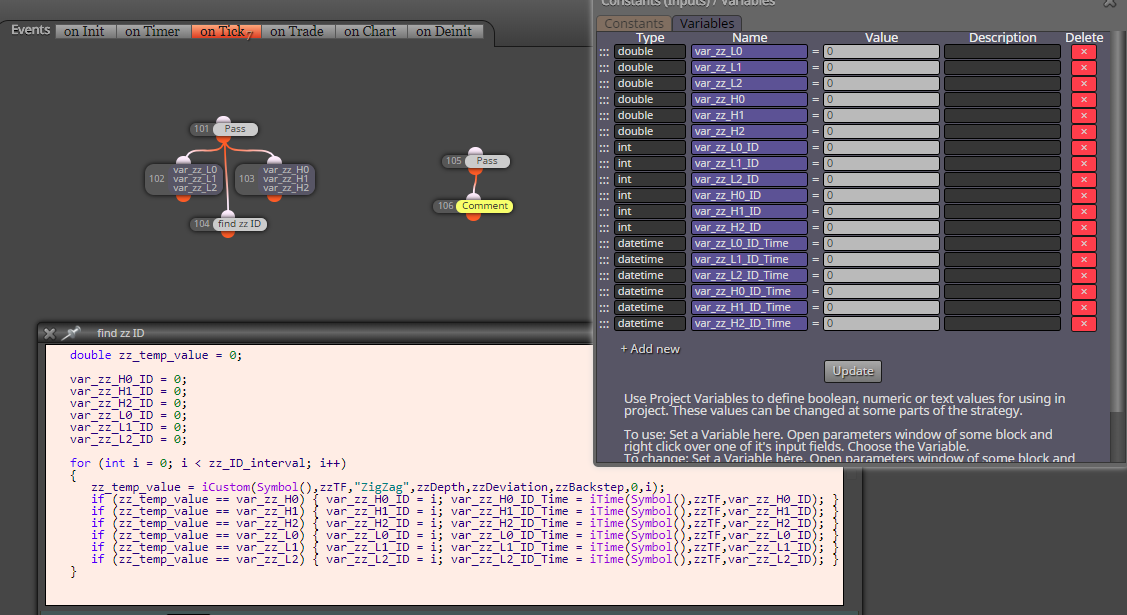Delete the var_zz_H0_ID variable row
The height and width of the screenshot is (615, 1127).
coord(1083,195)
